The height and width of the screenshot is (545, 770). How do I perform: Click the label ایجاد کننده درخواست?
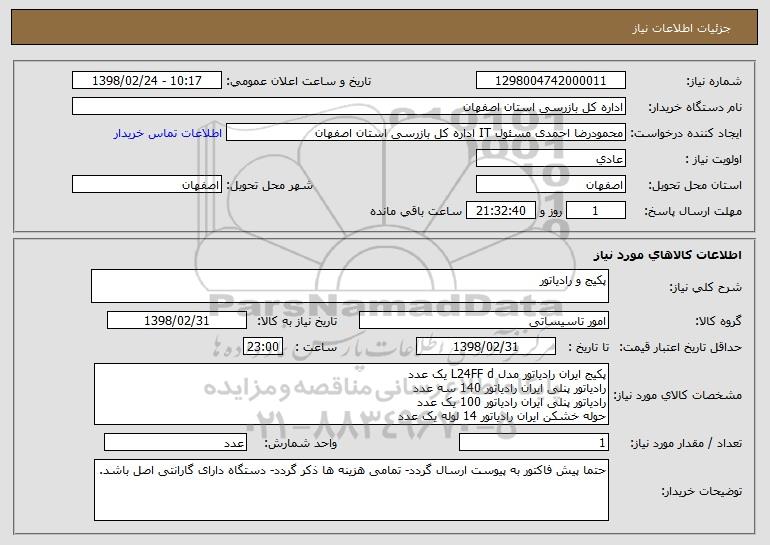pos(686,133)
